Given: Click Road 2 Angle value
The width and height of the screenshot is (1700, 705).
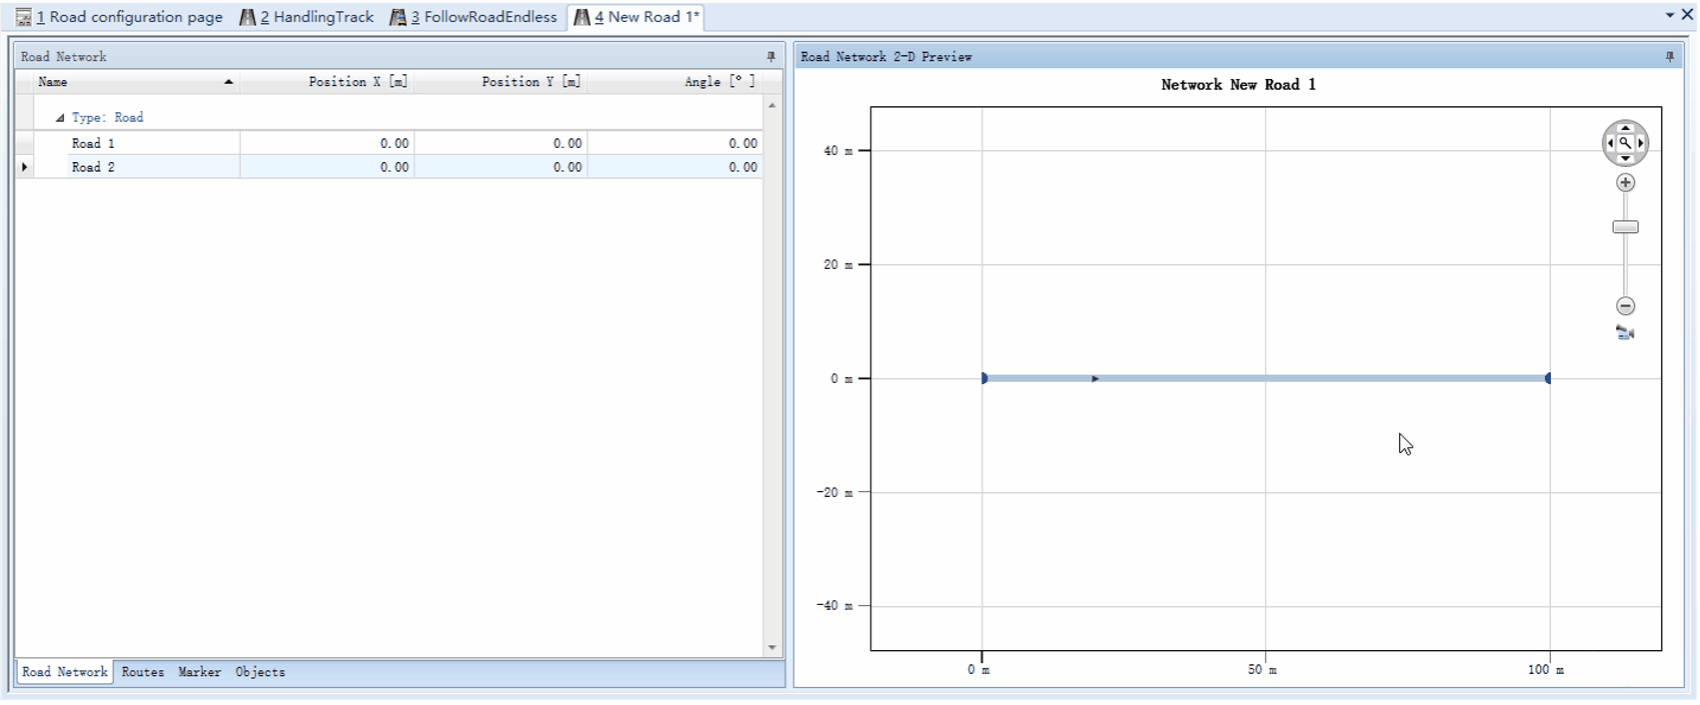Looking at the screenshot, I should click(x=675, y=167).
